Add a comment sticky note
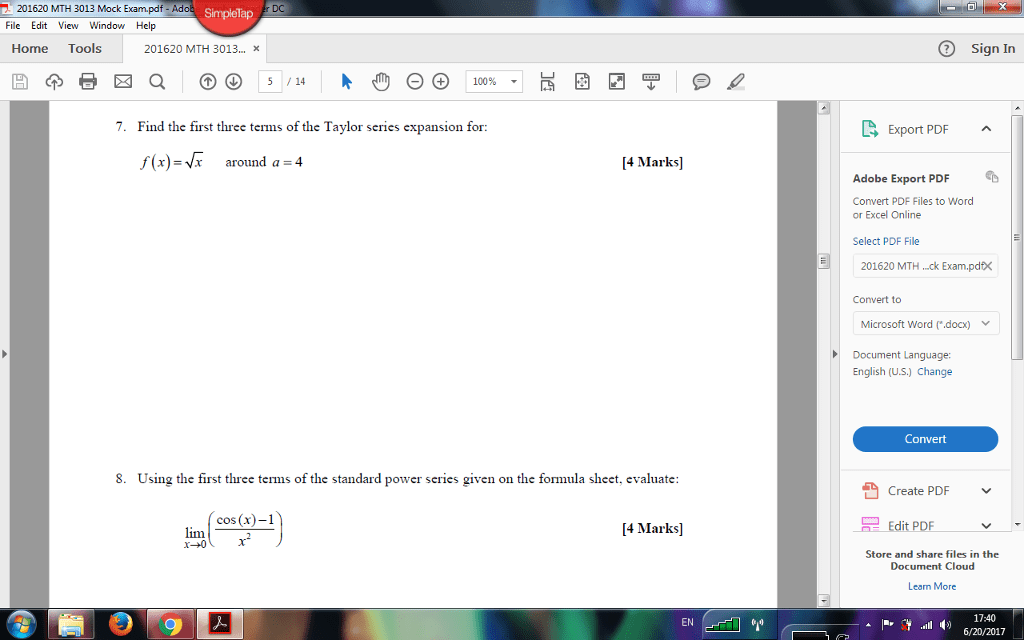Image resolution: width=1024 pixels, height=640 pixels. pyautogui.click(x=701, y=82)
